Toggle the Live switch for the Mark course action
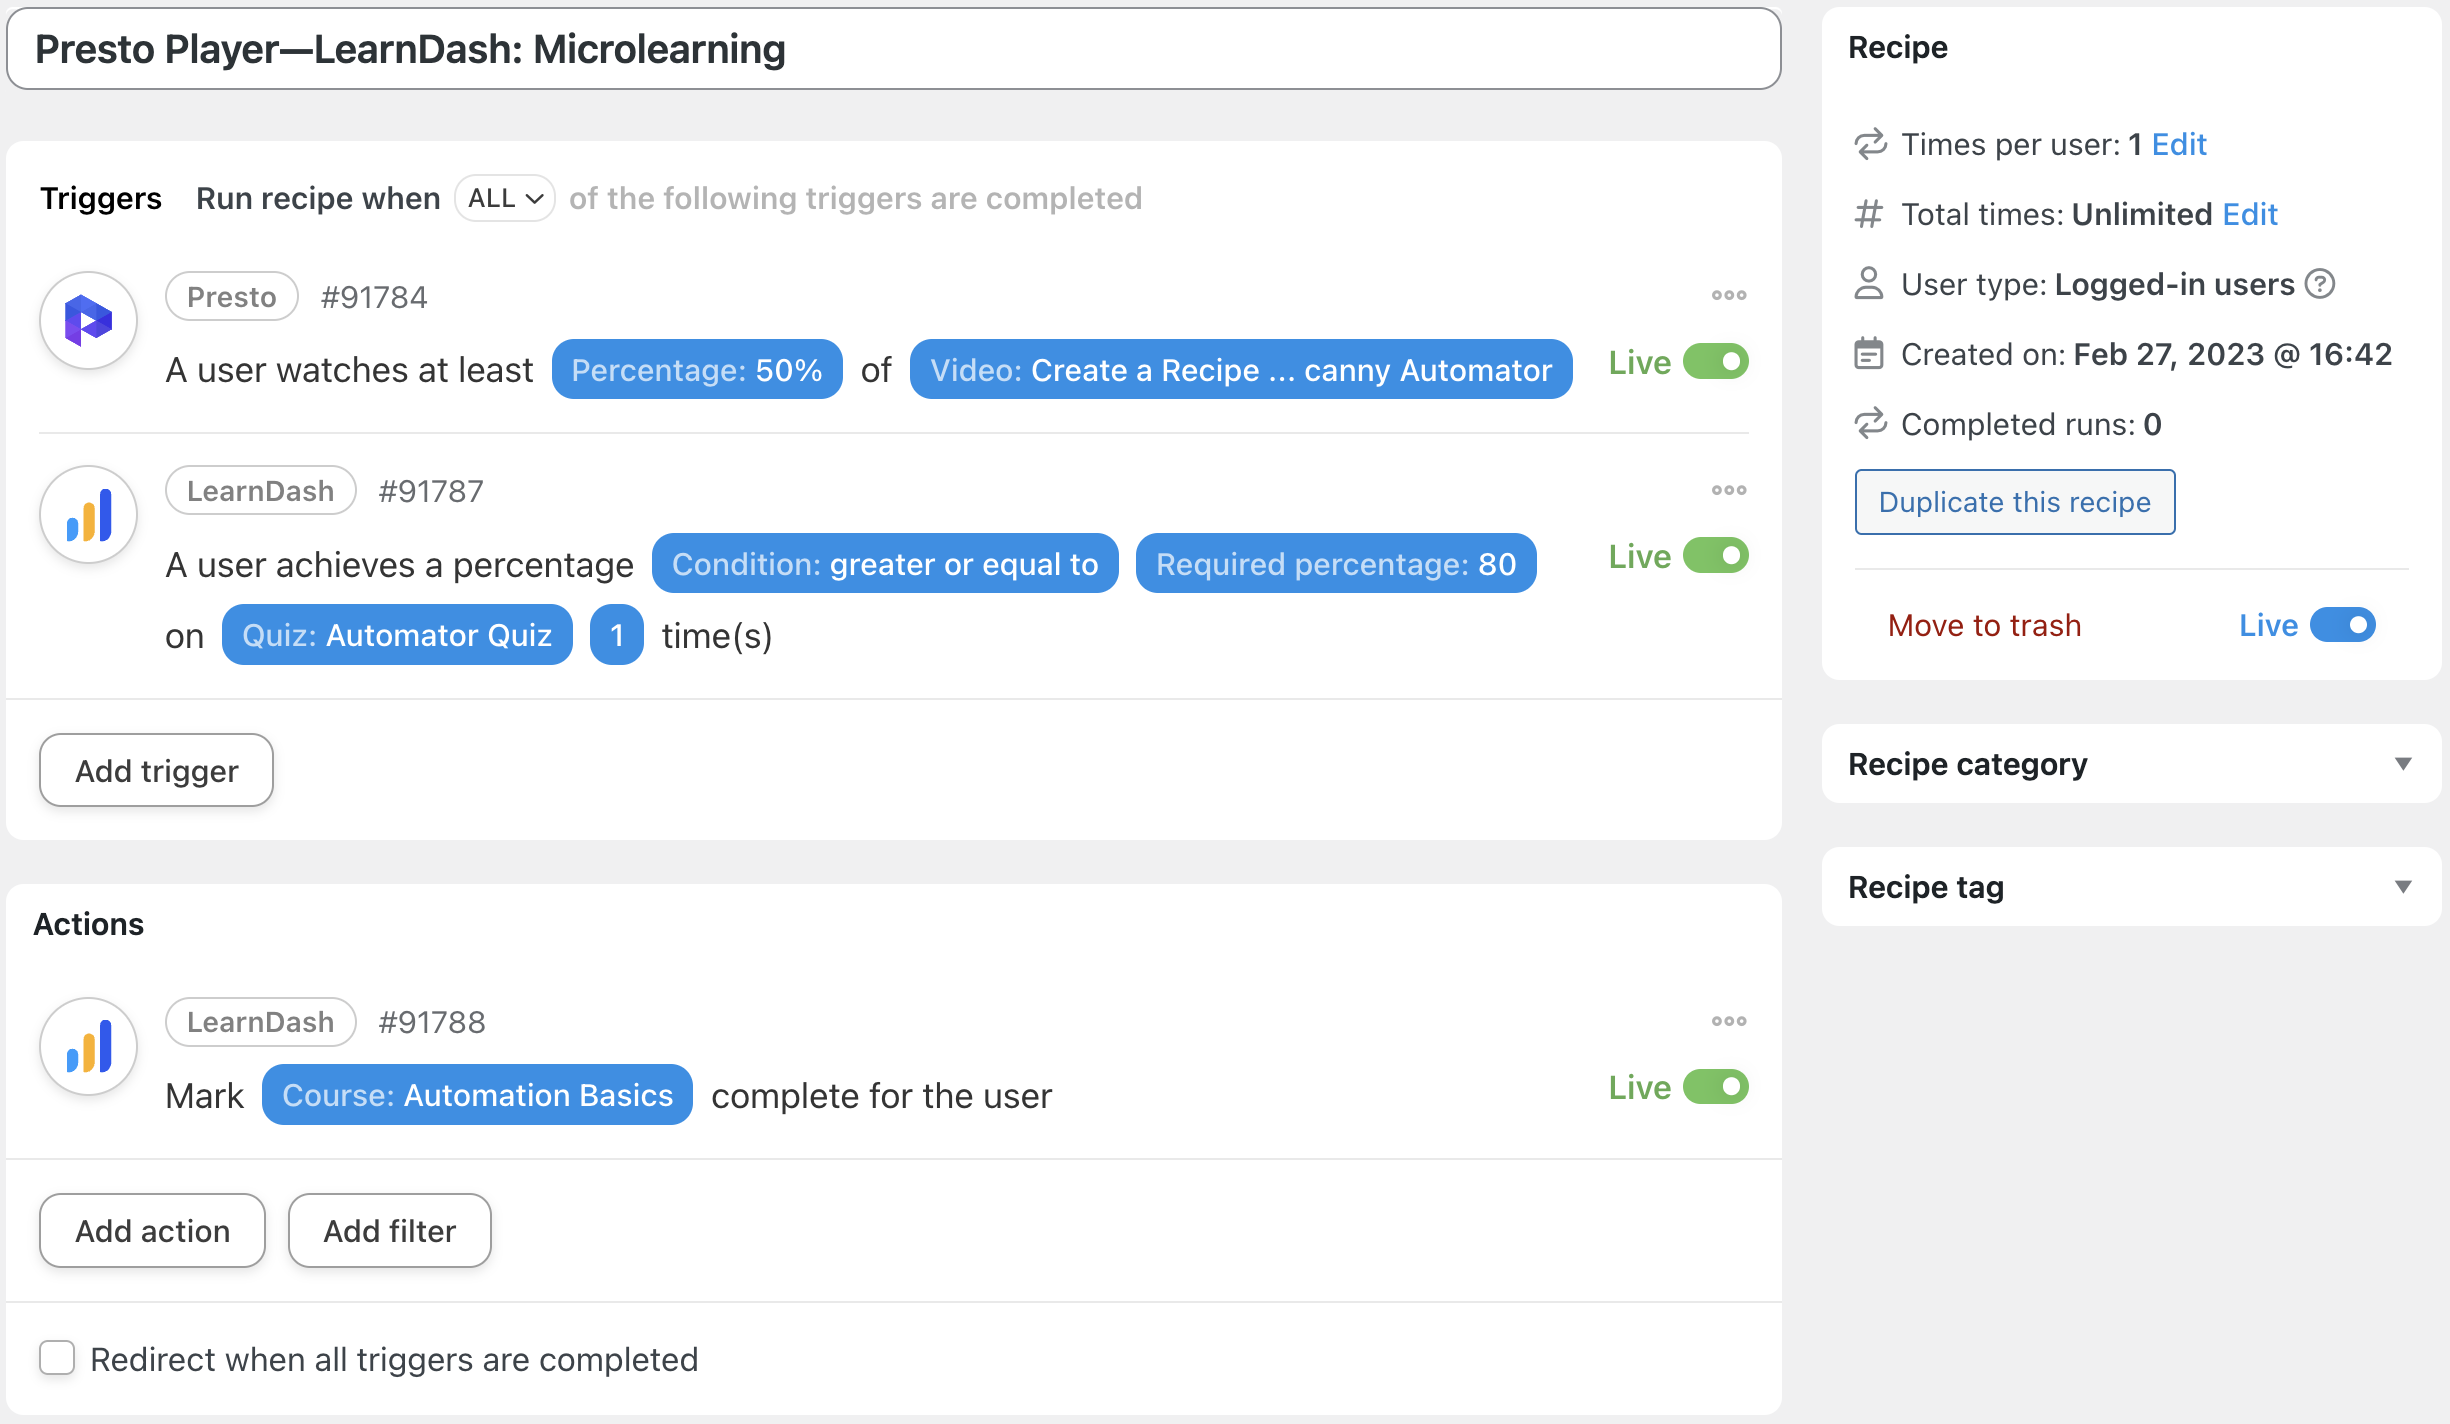Image resolution: width=2450 pixels, height=1424 pixels. (1716, 1086)
